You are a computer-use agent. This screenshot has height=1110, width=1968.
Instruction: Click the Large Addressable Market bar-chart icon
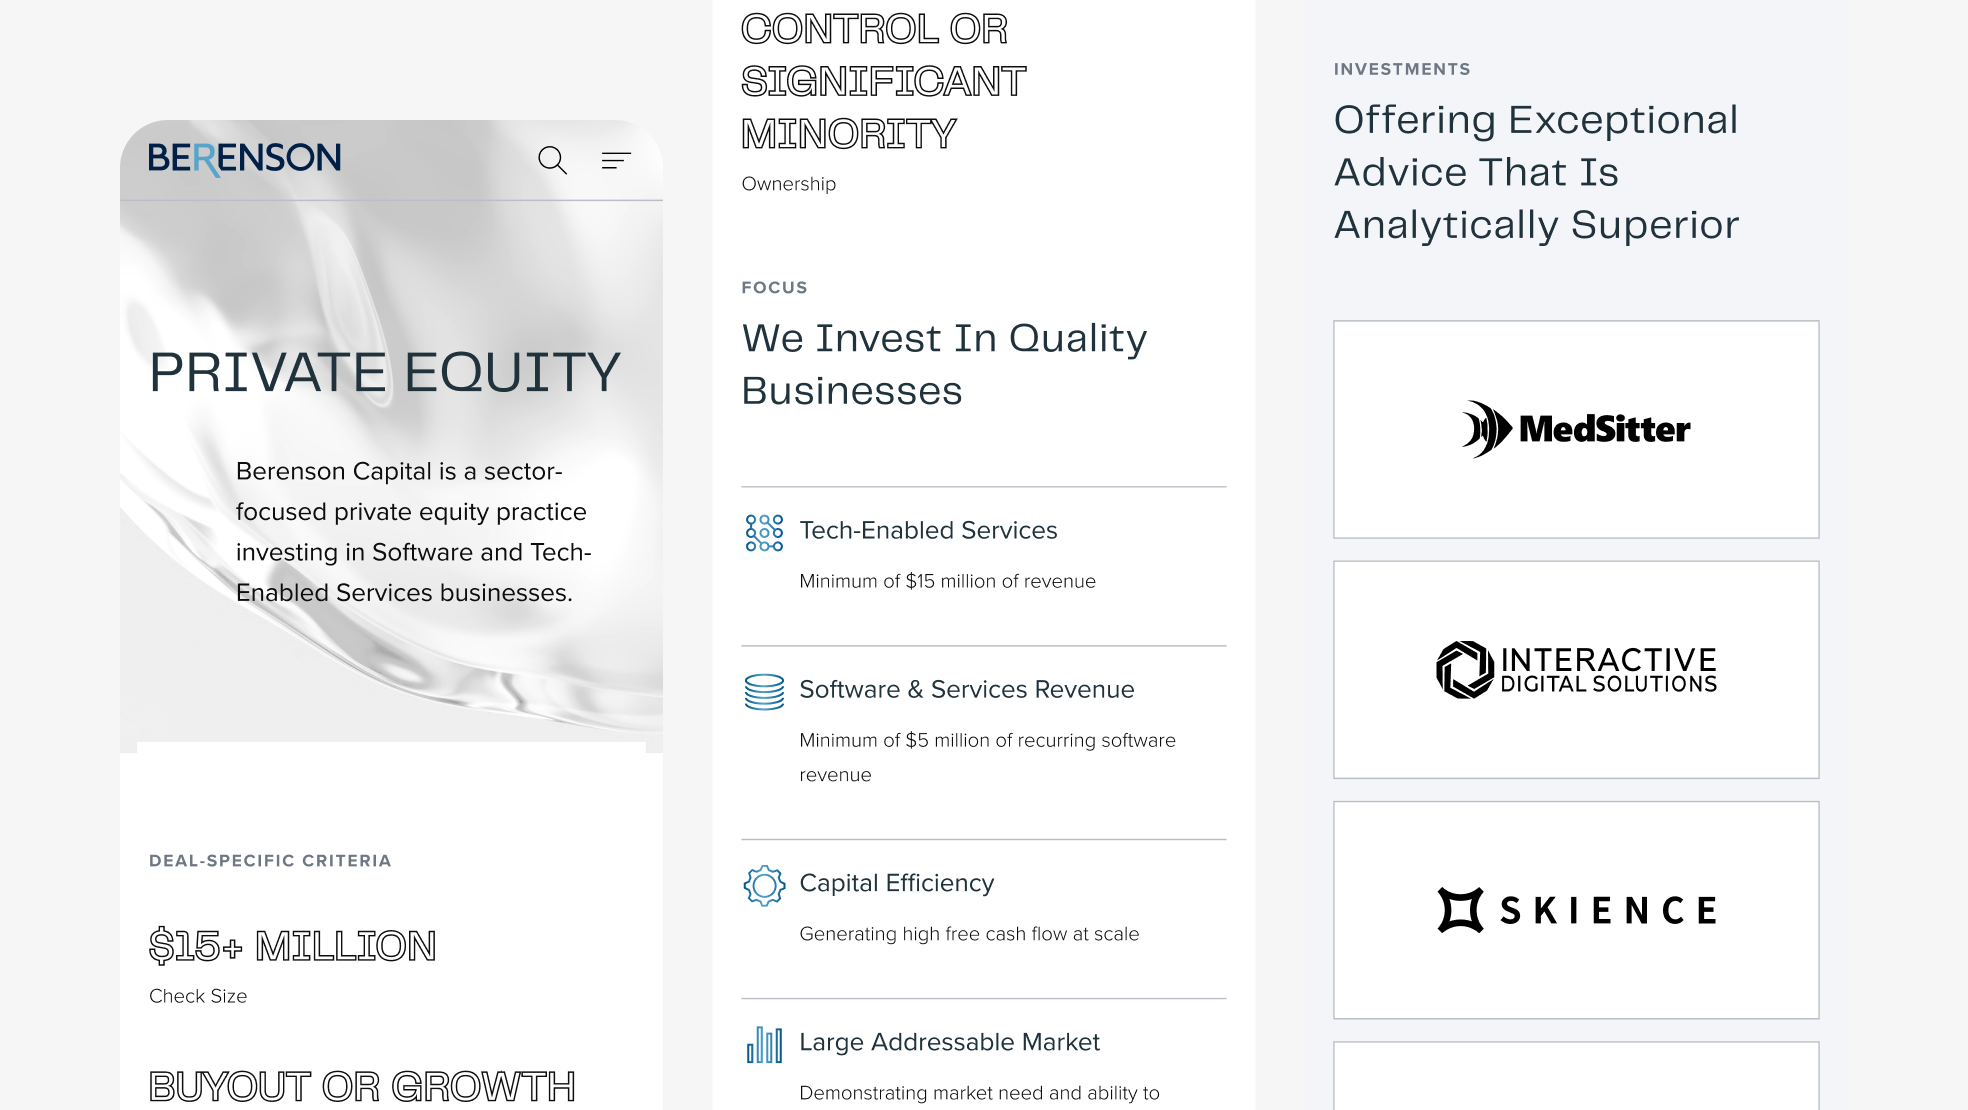coord(764,1045)
